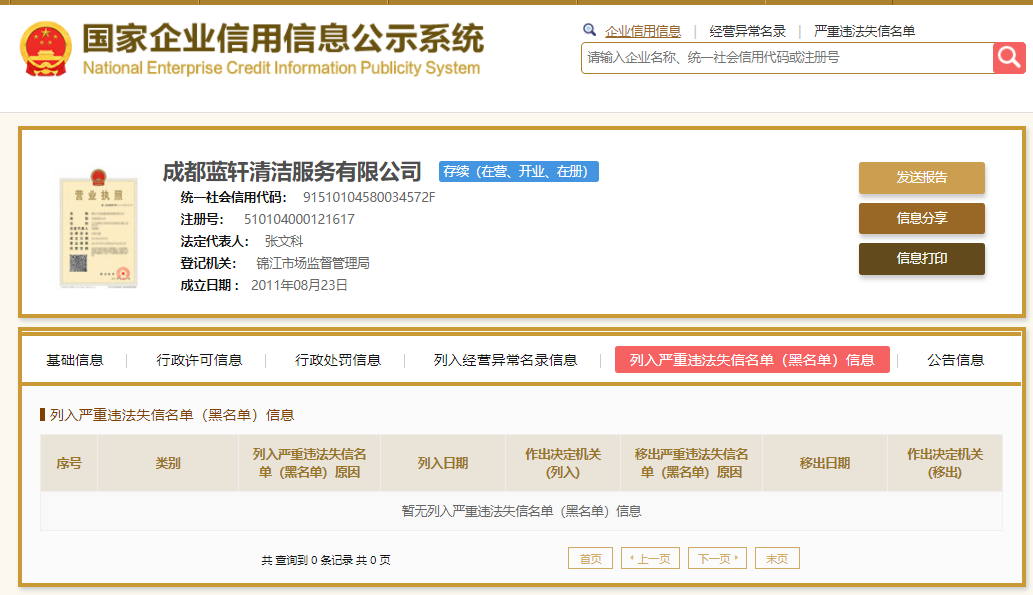Select the 经营异常名录 search category
The image size is (1033, 595).
[x=748, y=31]
